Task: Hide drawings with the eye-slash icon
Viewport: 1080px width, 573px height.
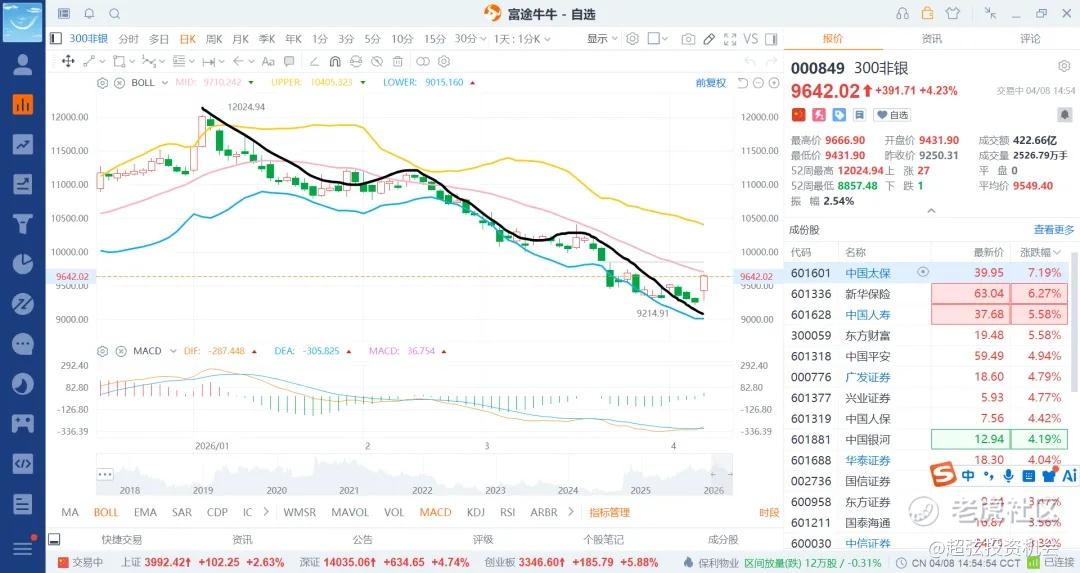Action: click(377, 61)
